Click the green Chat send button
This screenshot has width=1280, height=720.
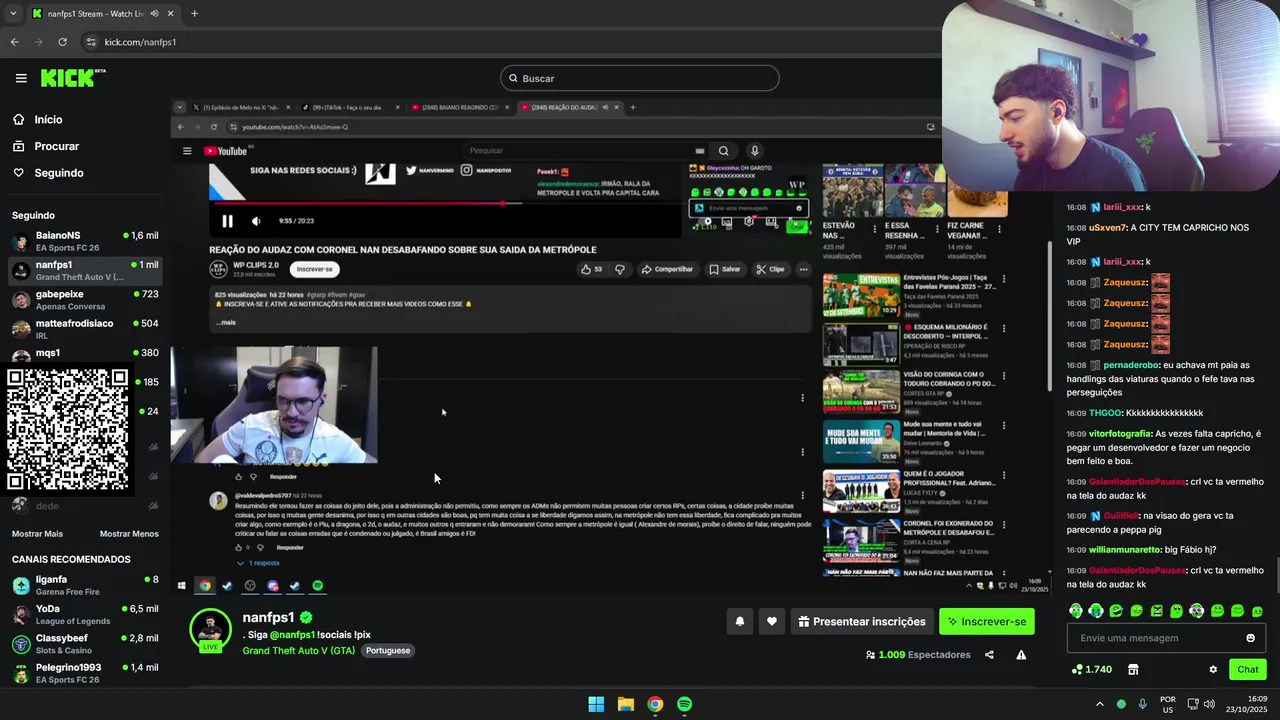1248,670
